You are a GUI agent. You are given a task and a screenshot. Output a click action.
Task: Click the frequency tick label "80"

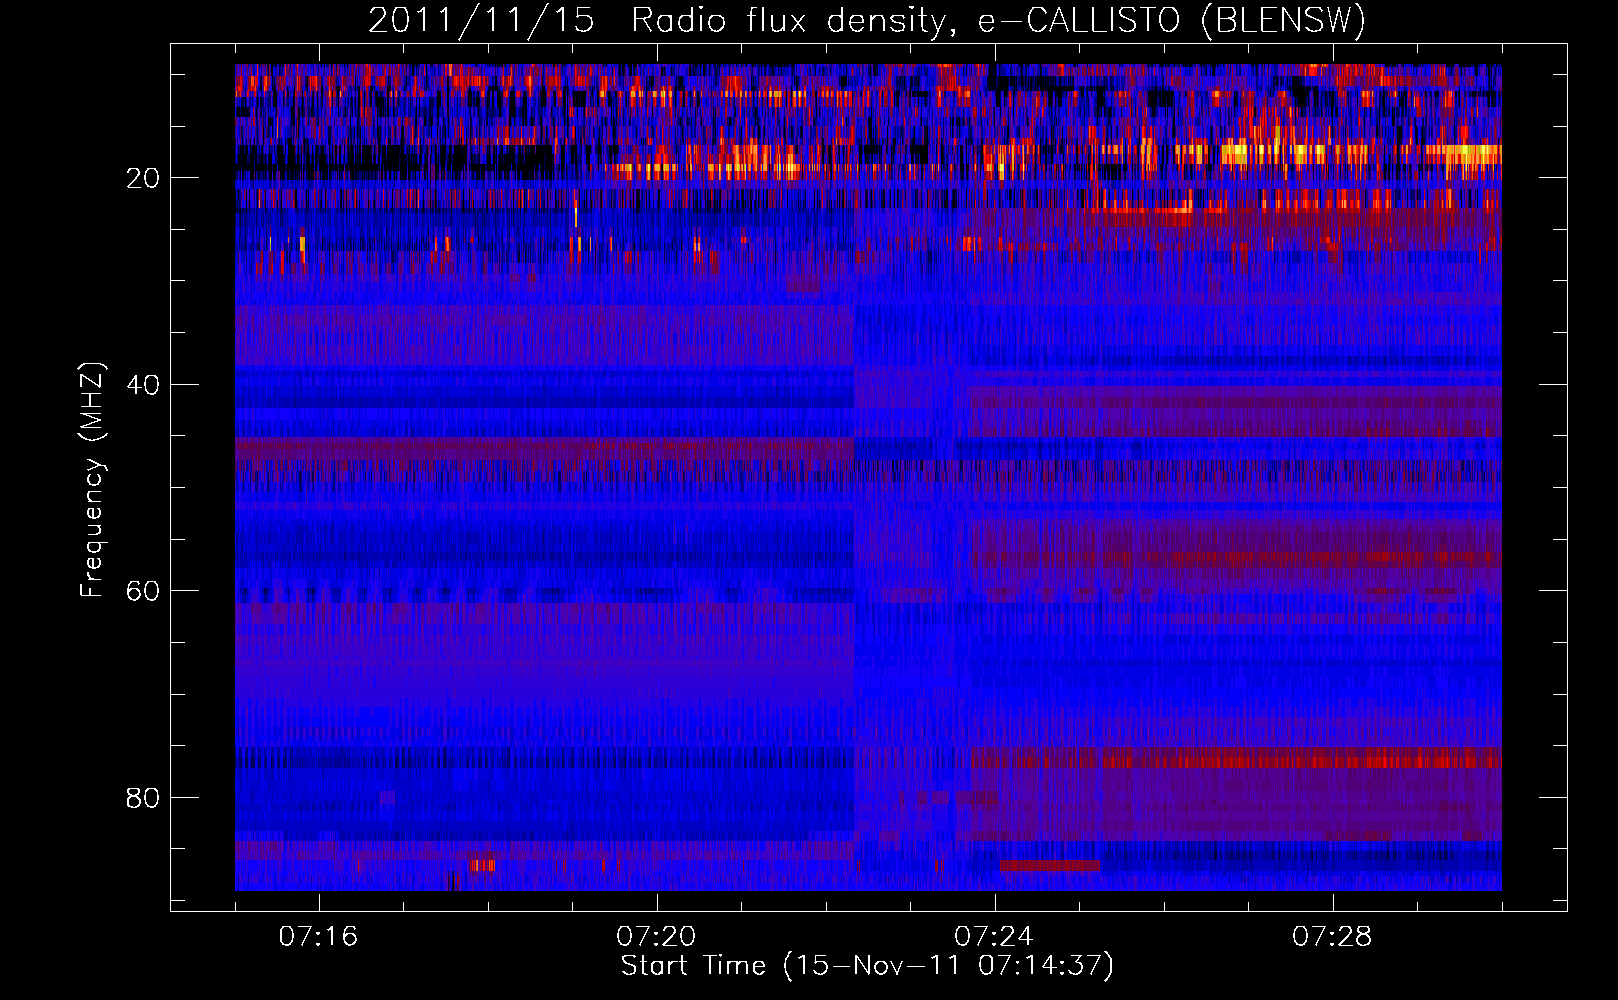point(144,798)
